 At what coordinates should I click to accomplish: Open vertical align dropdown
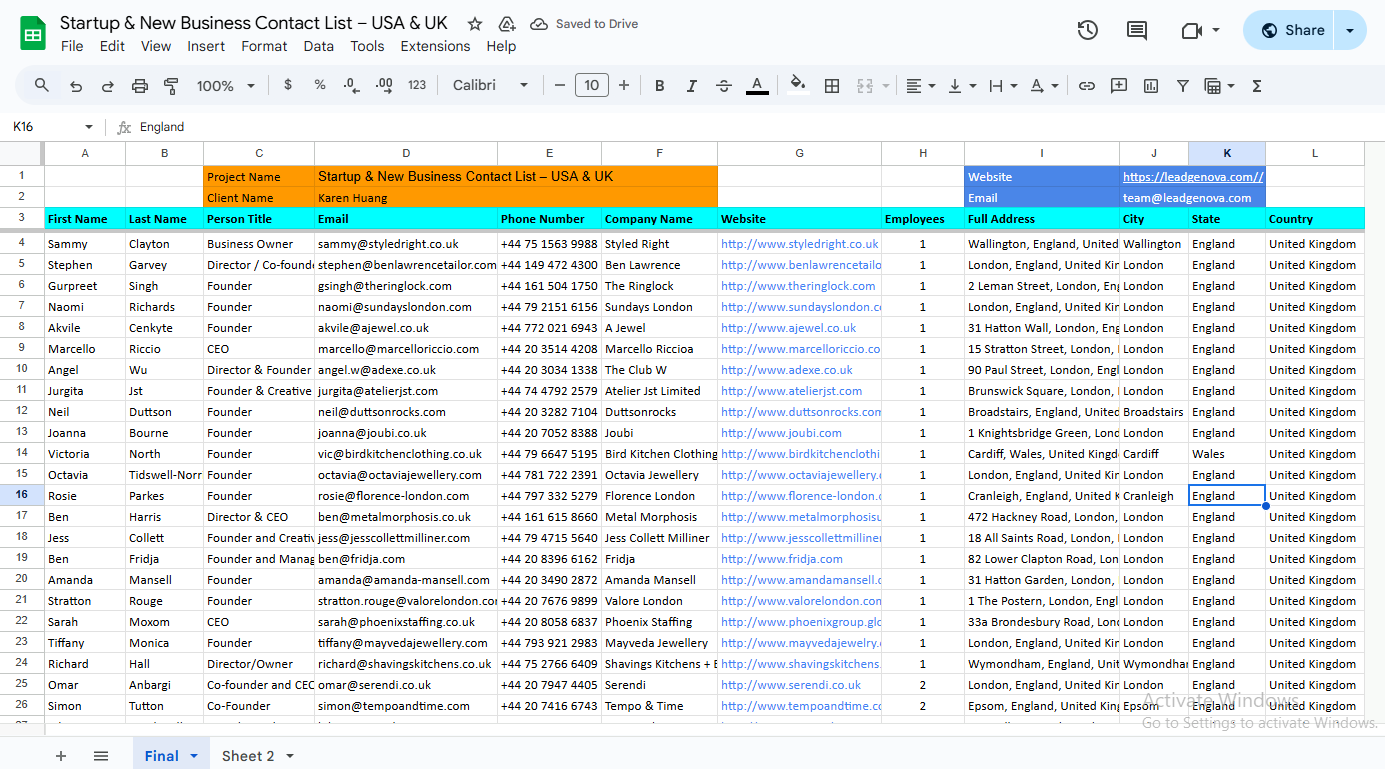[x=961, y=86]
